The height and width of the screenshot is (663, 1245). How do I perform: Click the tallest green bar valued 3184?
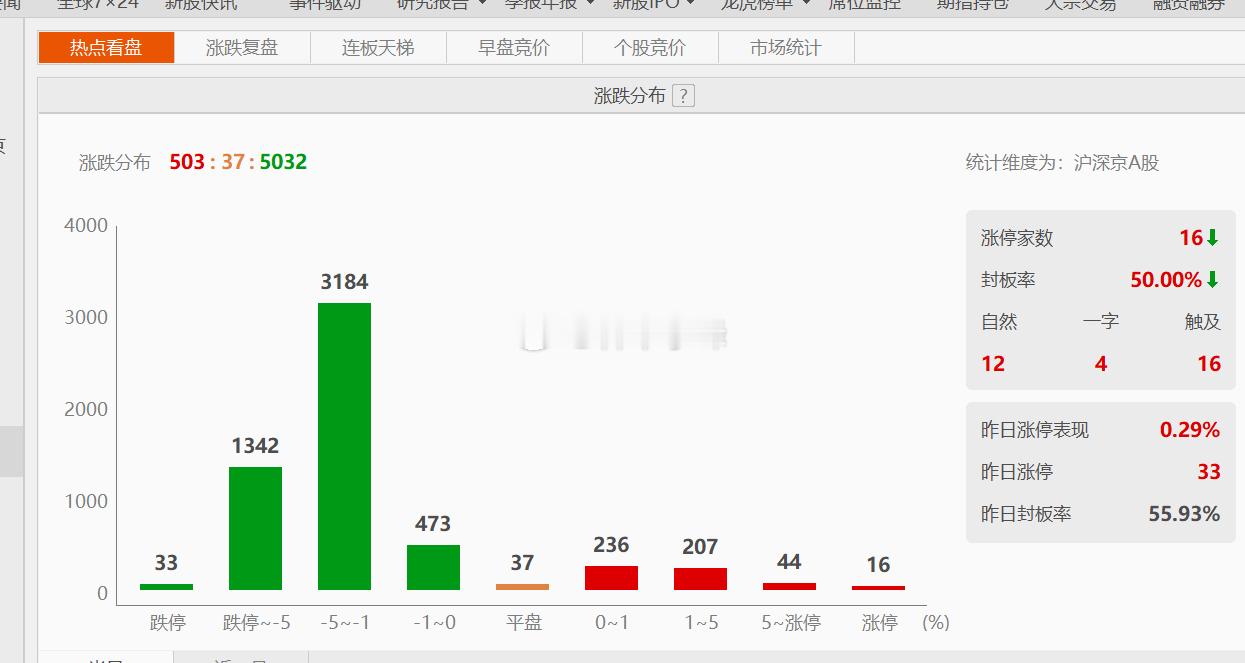pos(344,446)
